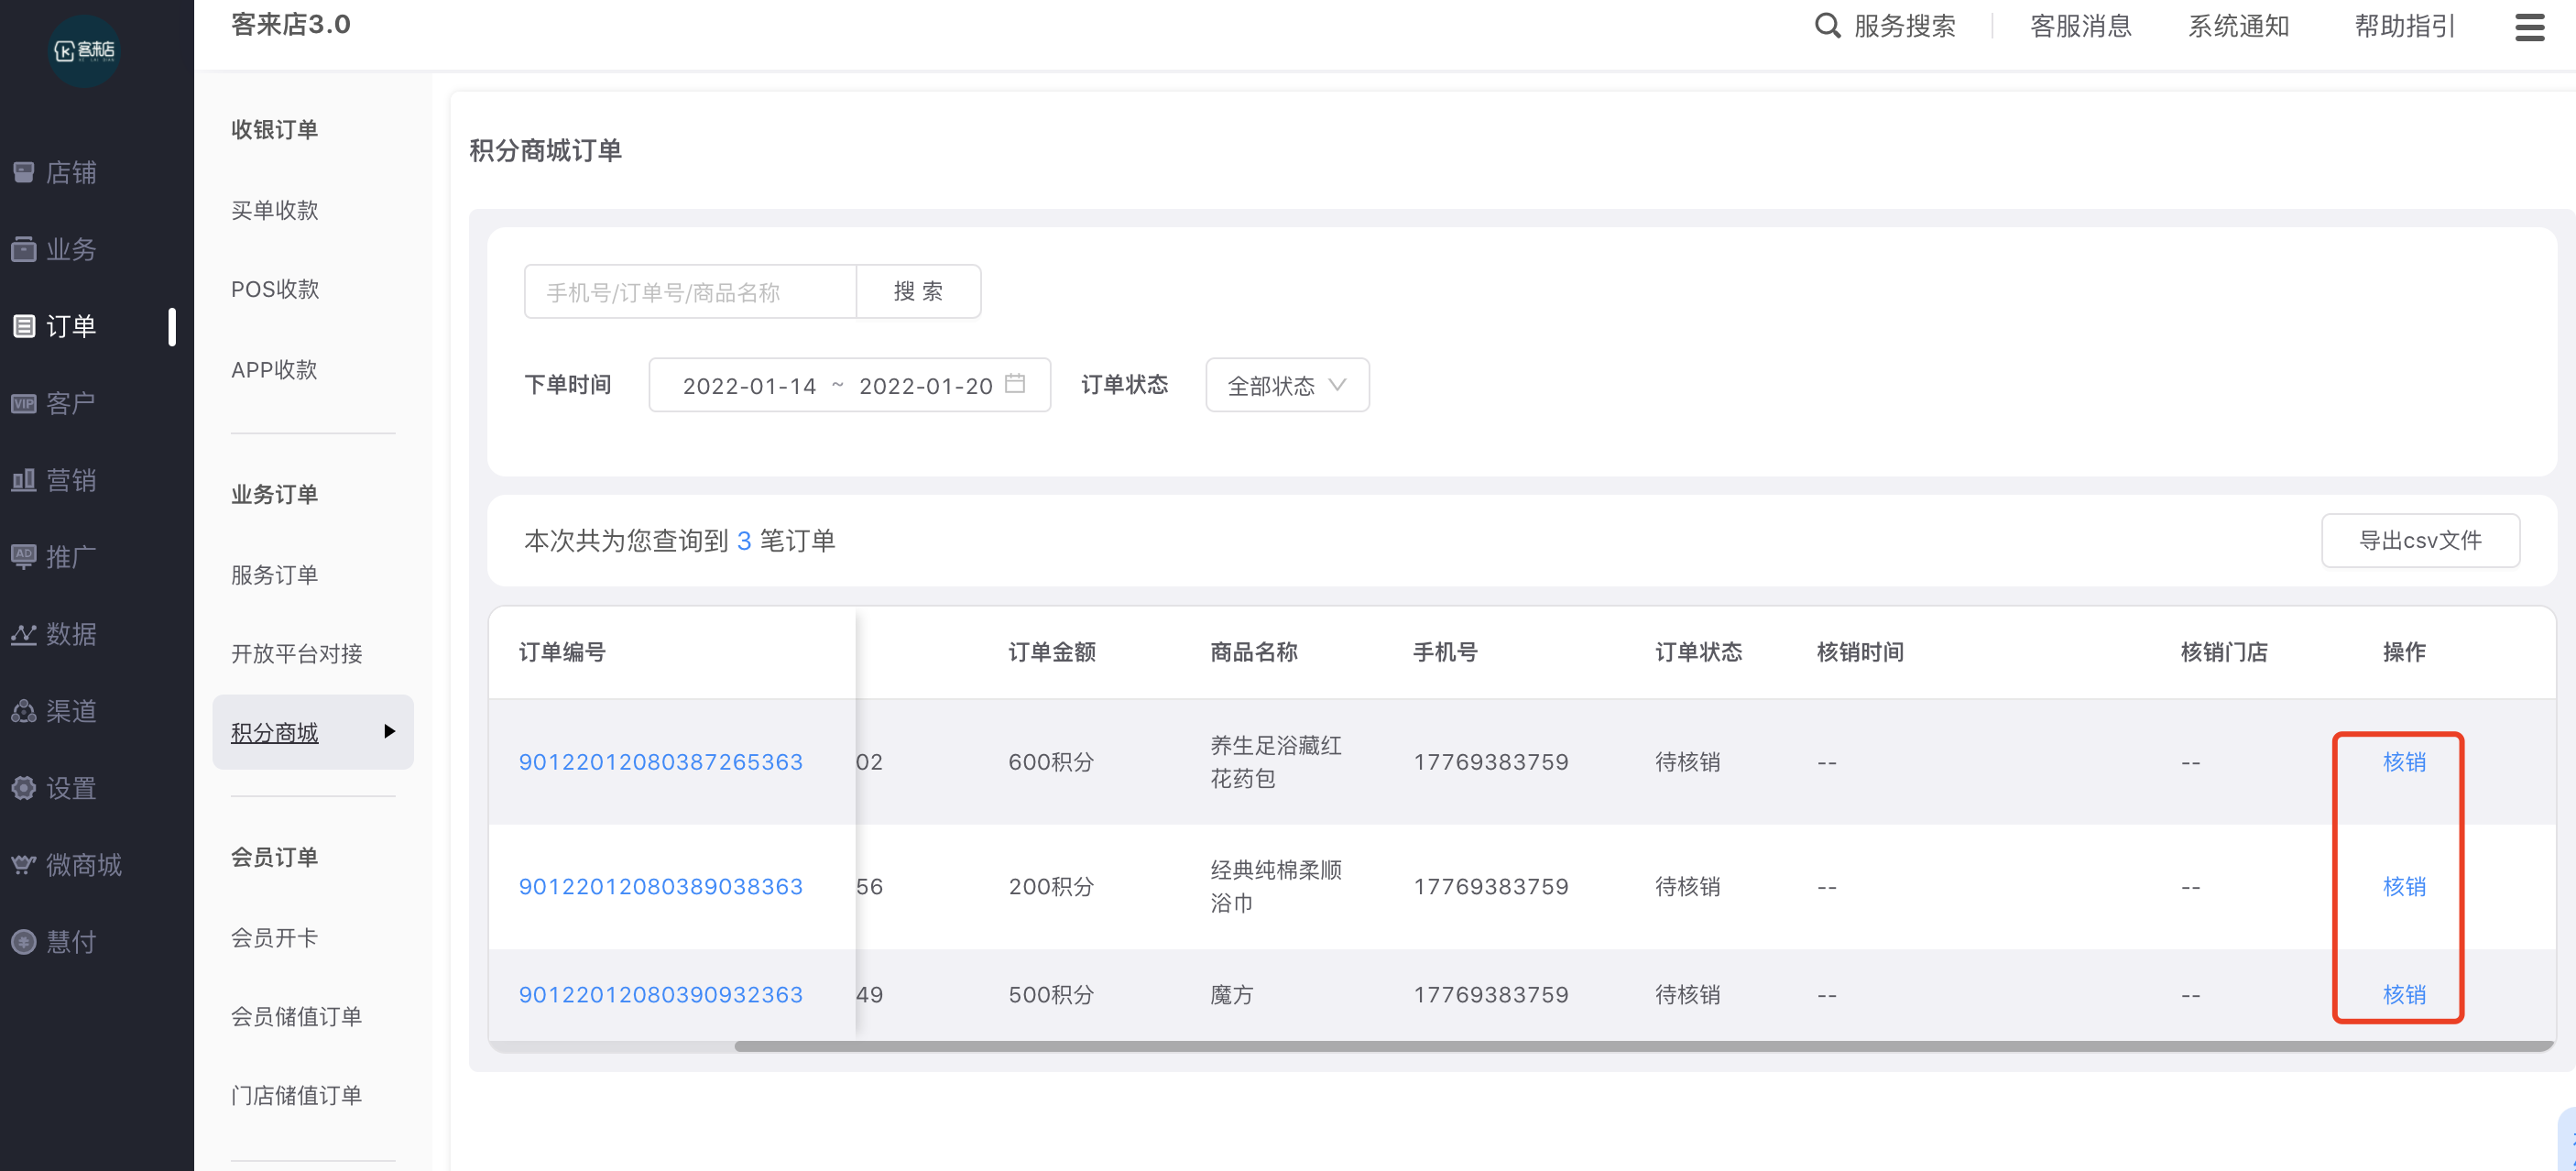Image resolution: width=2576 pixels, height=1171 pixels.
Task: Go to APP收款 submenu item
Action: [274, 370]
